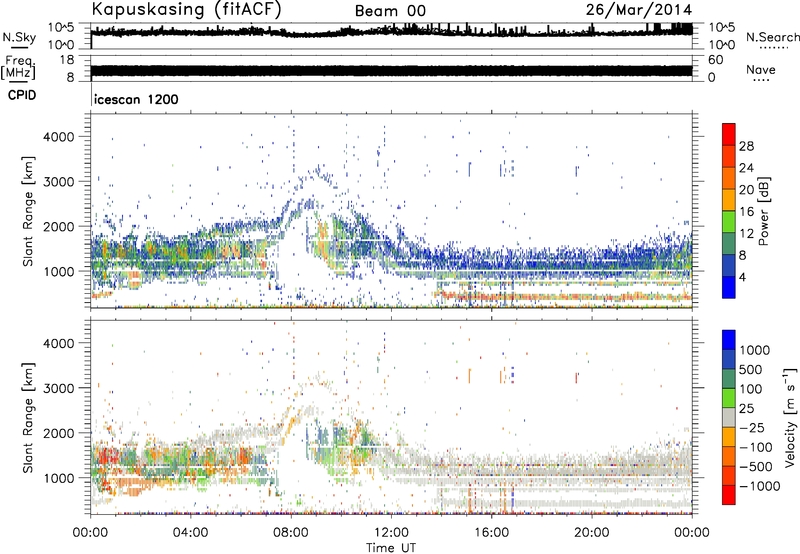Click the '4000' tick on power panel axis
800x554 pixels.
[58, 137]
